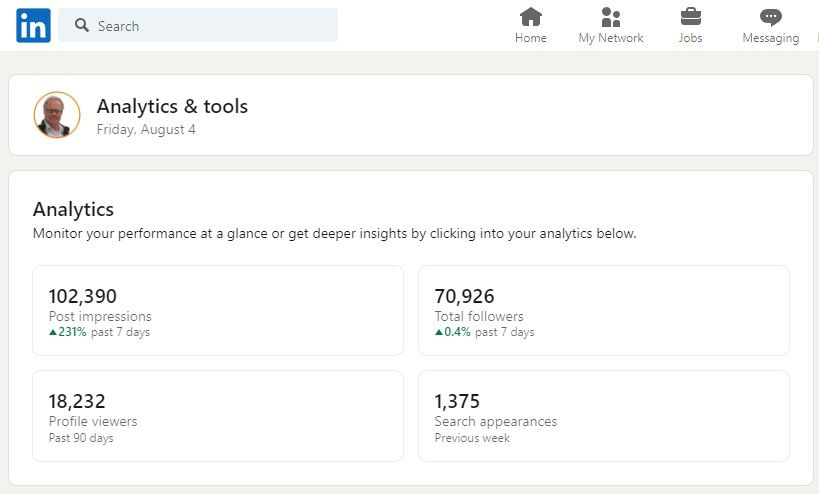The image size is (819, 494).
Task: Select the Home nav label
Action: pyautogui.click(x=531, y=38)
